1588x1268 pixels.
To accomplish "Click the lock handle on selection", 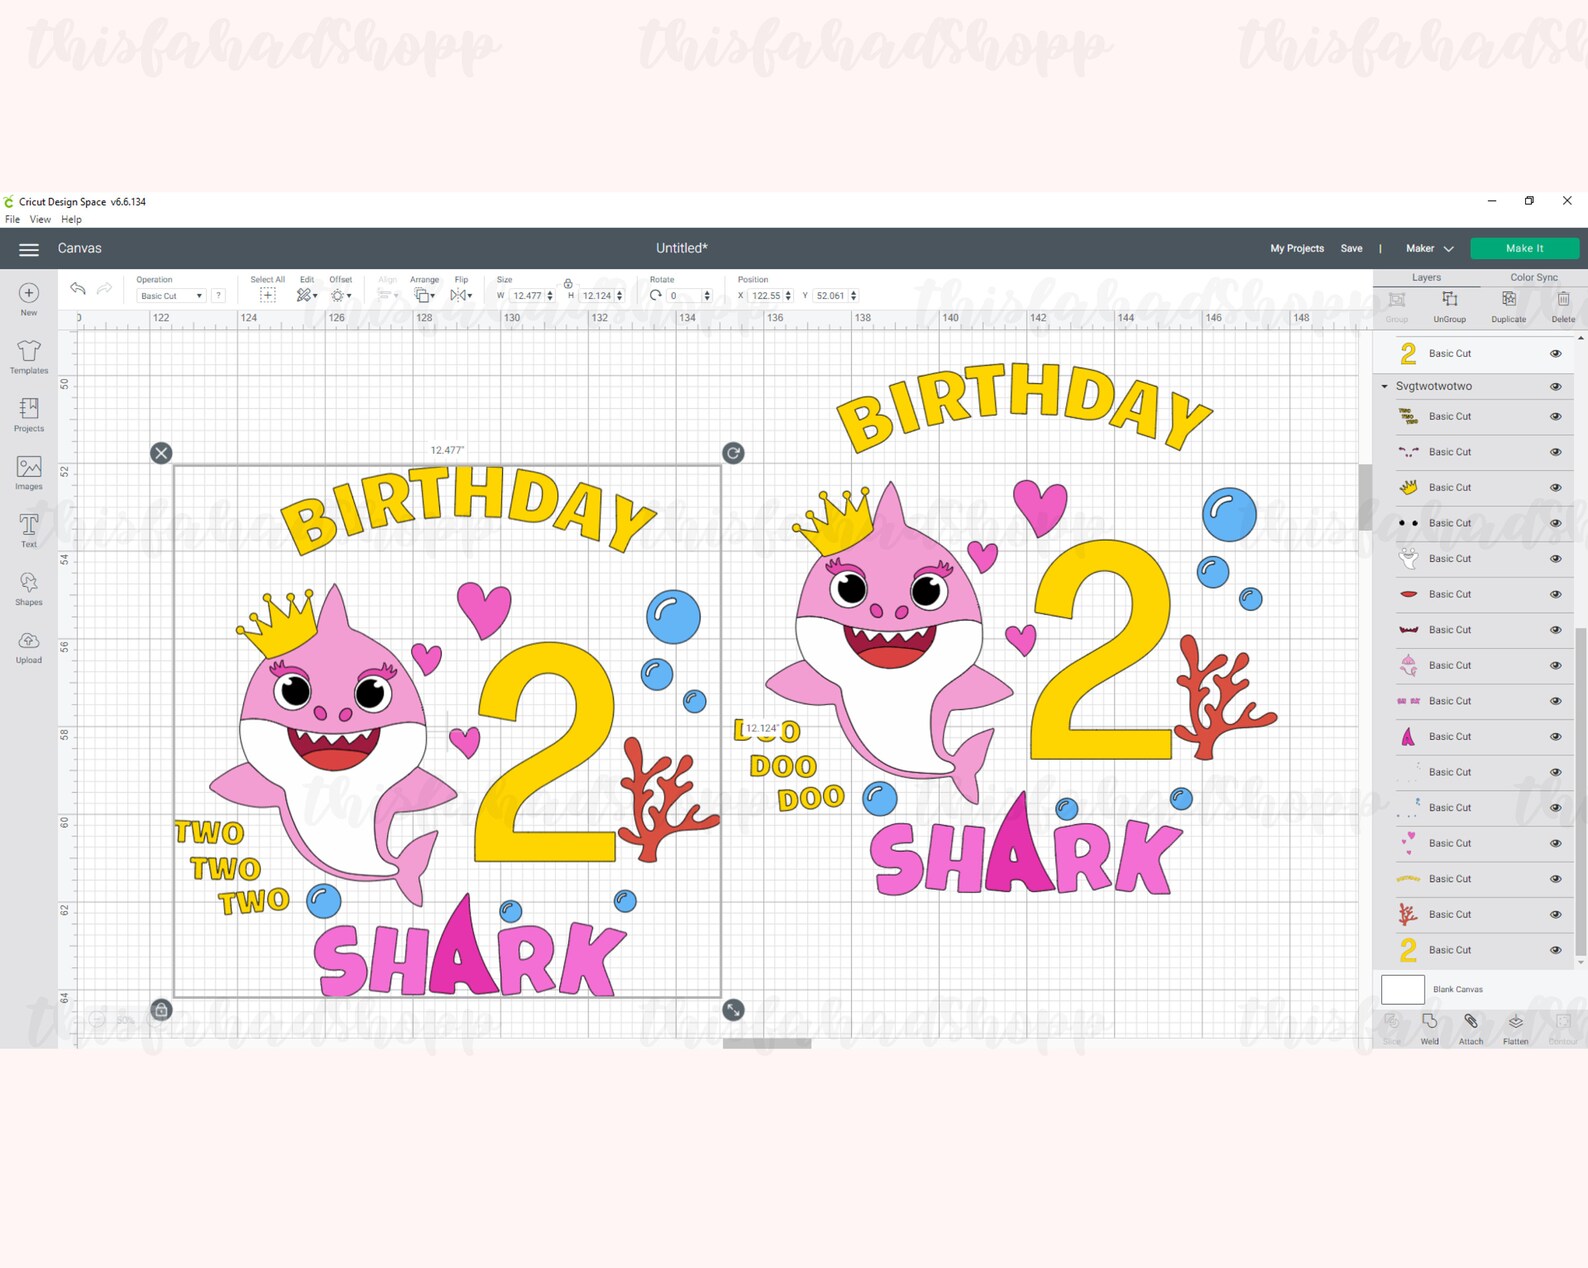I will click(x=161, y=1010).
